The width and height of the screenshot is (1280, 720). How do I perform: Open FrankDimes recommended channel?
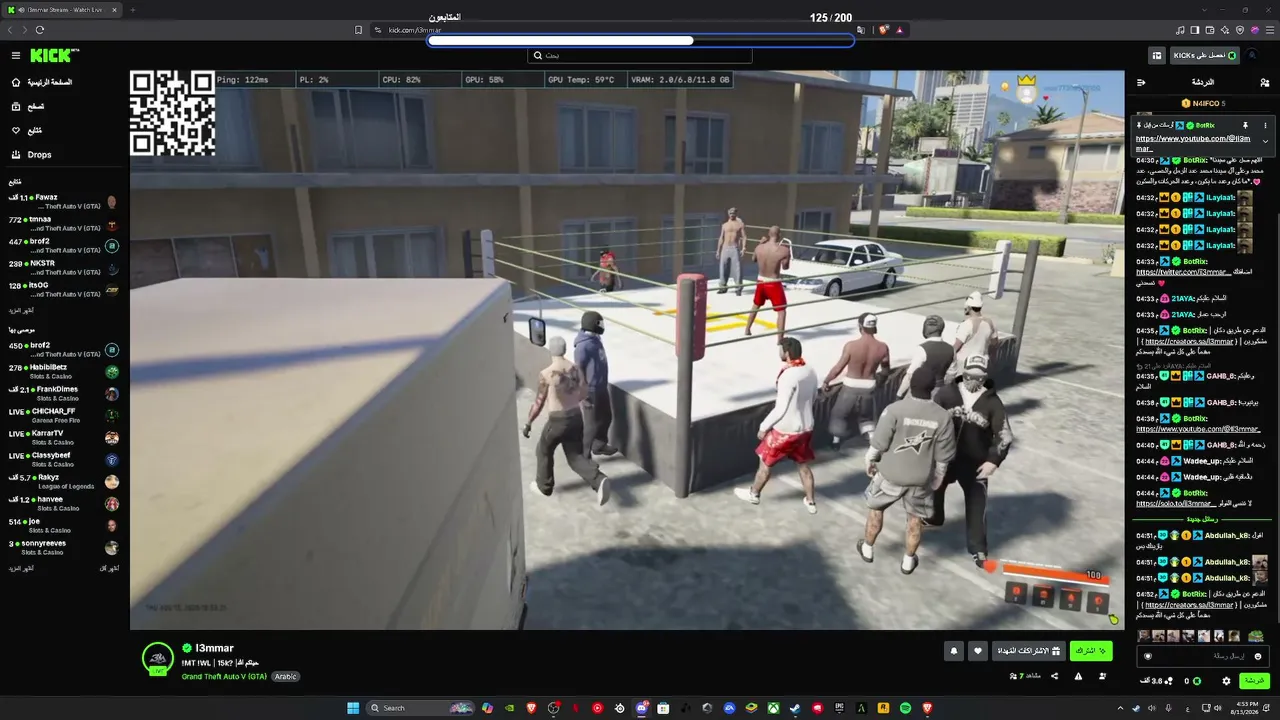click(63, 394)
